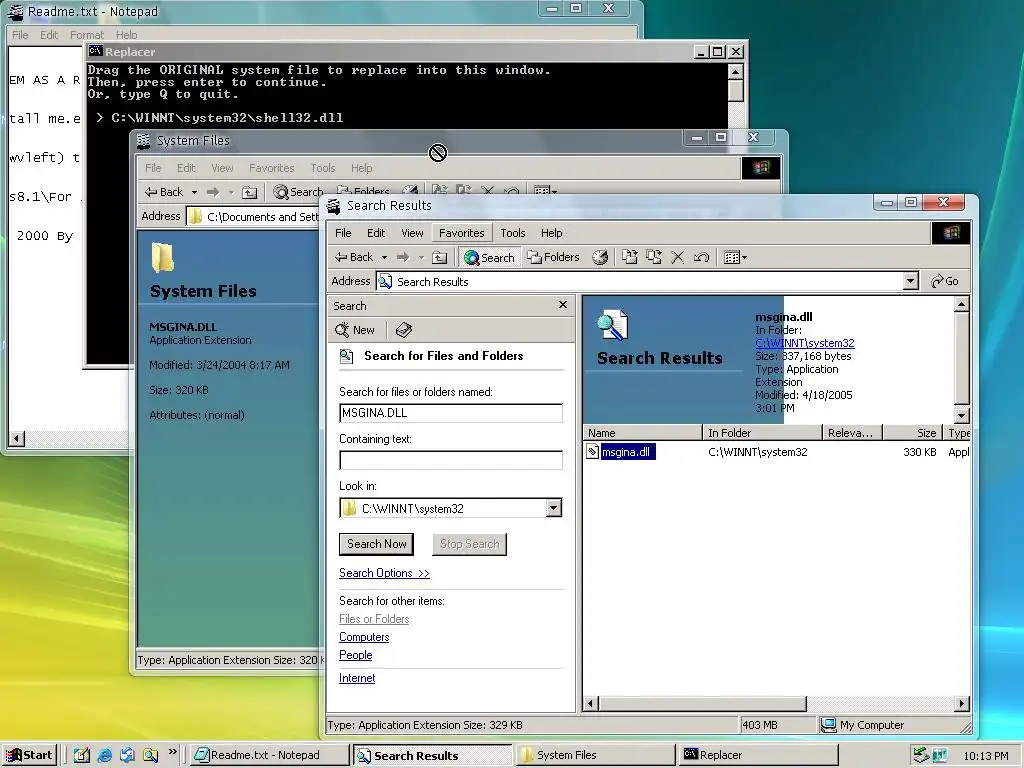Open View menu in System Files window
This screenshot has height=768, width=1024.
point(222,168)
